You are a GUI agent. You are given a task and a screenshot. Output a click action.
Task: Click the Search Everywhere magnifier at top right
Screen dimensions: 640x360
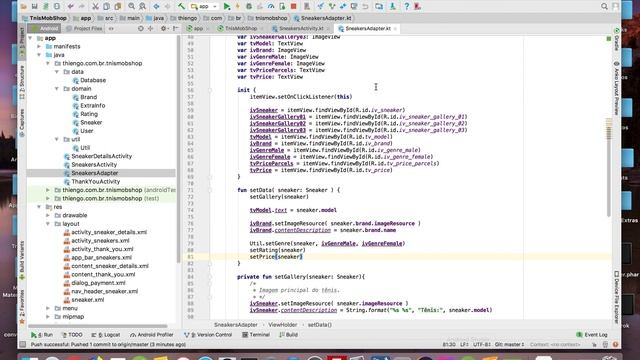coord(604,7)
